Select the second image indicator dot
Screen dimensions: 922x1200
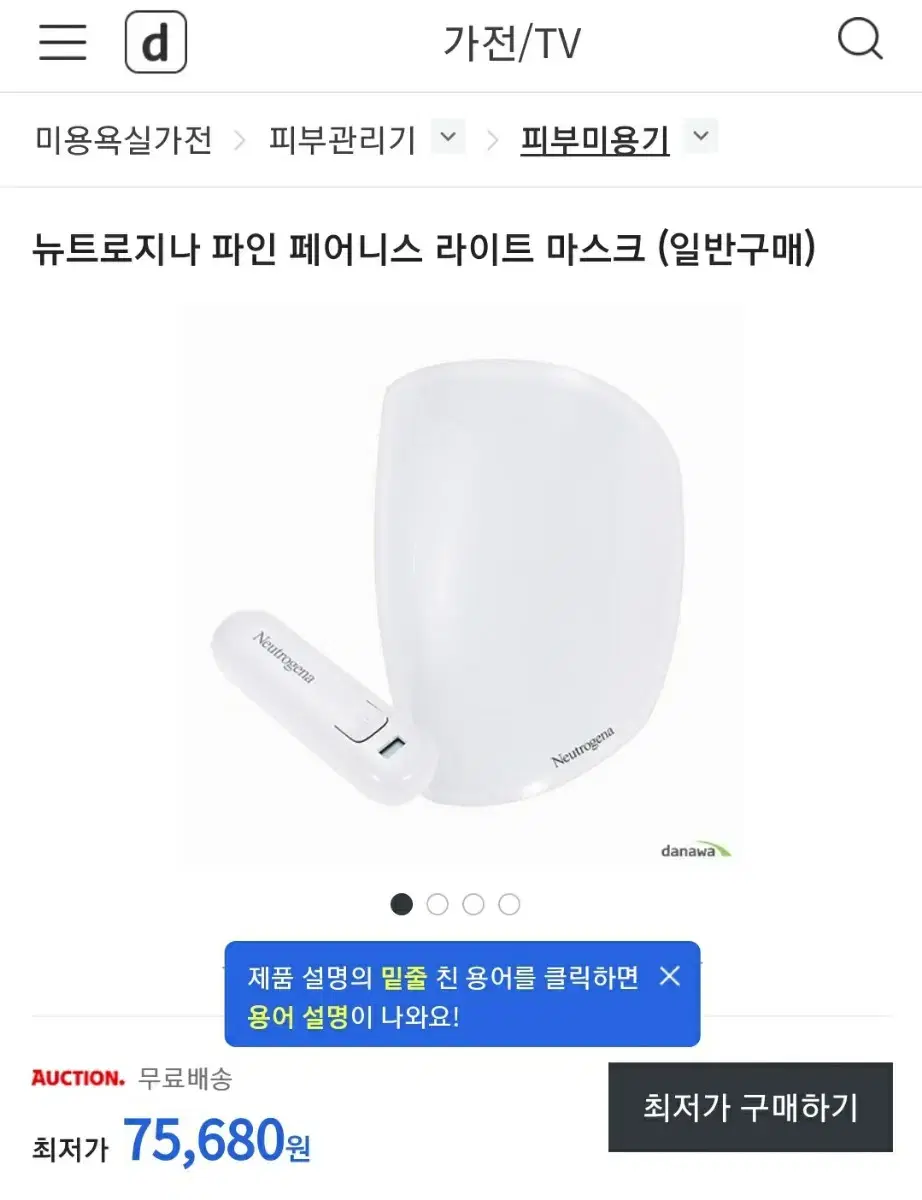coord(437,904)
